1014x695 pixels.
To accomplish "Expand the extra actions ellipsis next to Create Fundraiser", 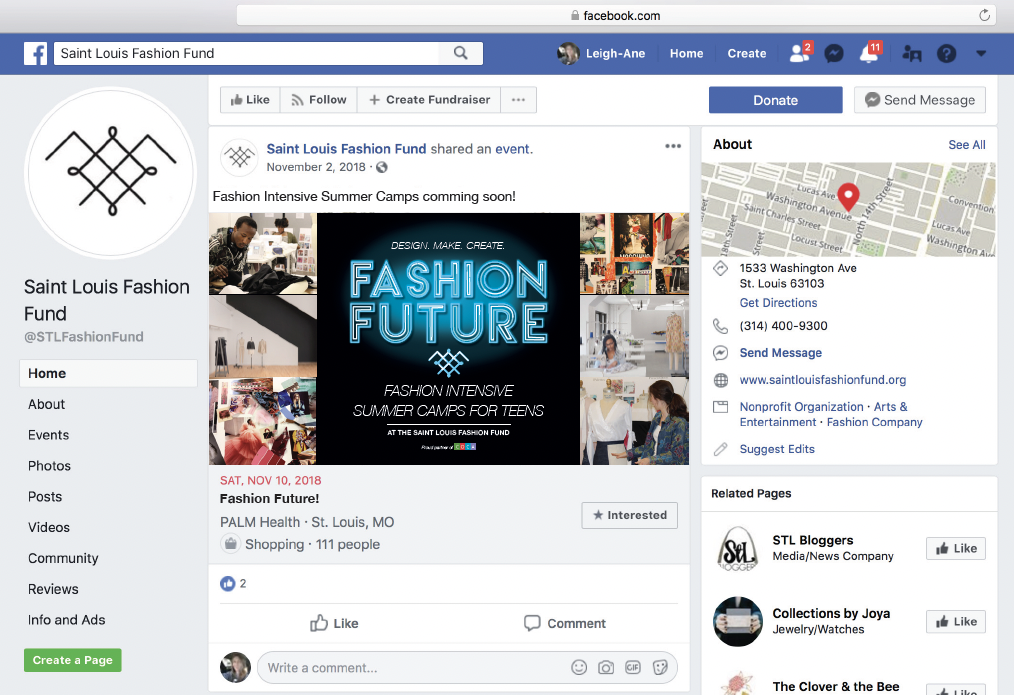I will 519,99.
